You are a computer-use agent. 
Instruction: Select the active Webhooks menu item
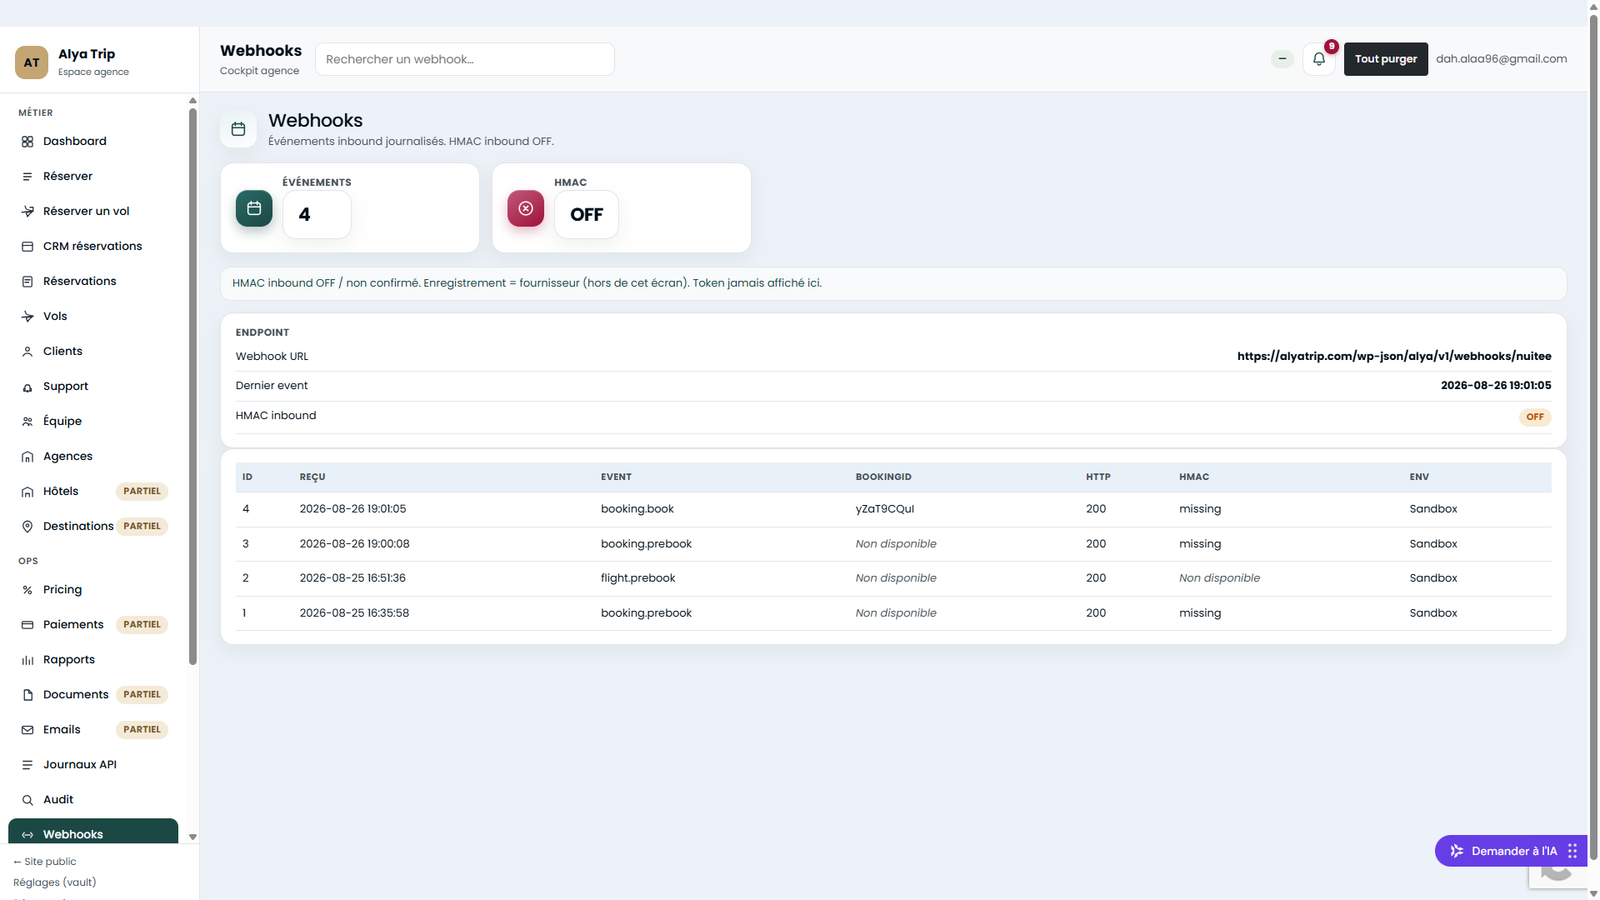(93, 833)
